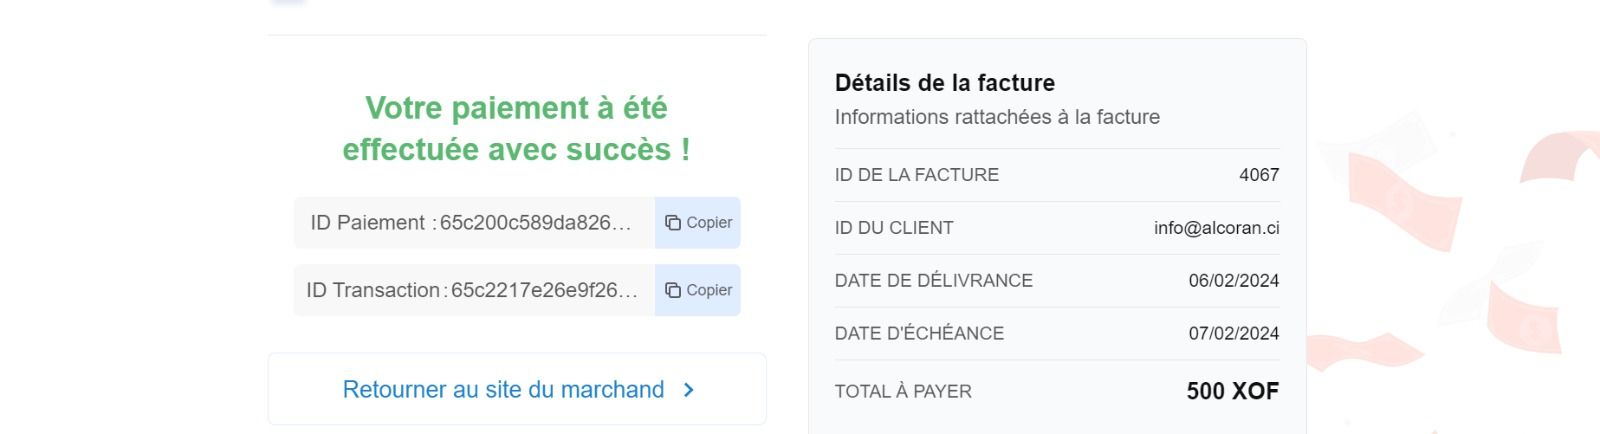This screenshot has width=1600, height=434.
Task: Select the ID Paiement value field
Action: (x=474, y=223)
